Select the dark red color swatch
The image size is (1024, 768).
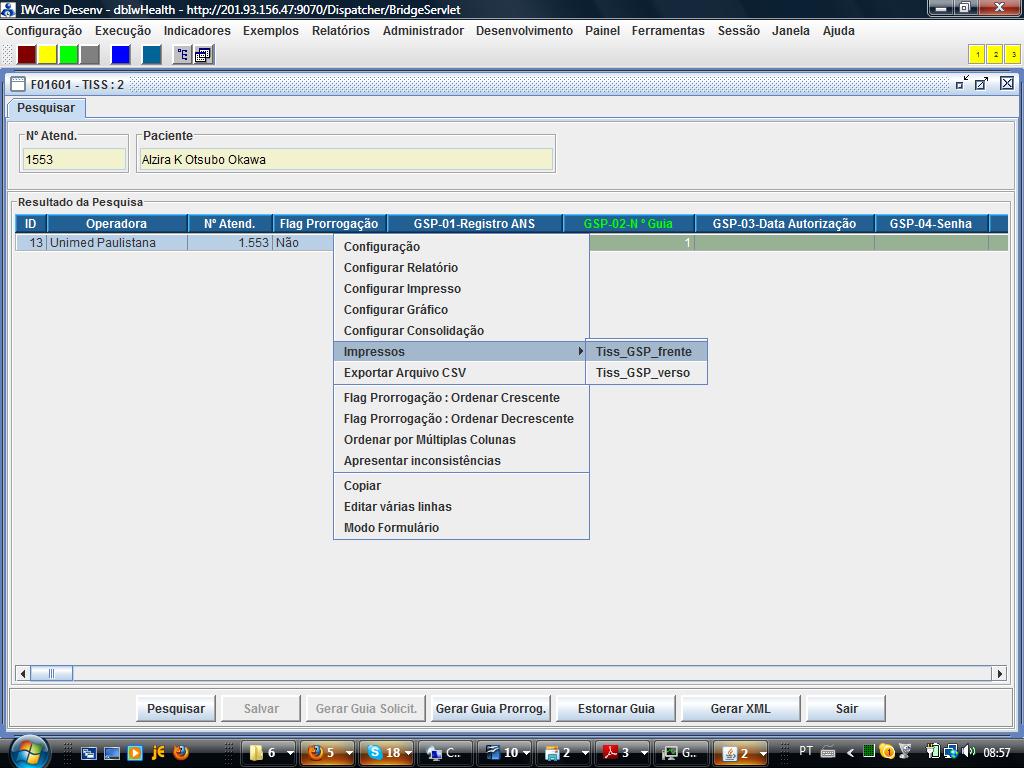27,55
